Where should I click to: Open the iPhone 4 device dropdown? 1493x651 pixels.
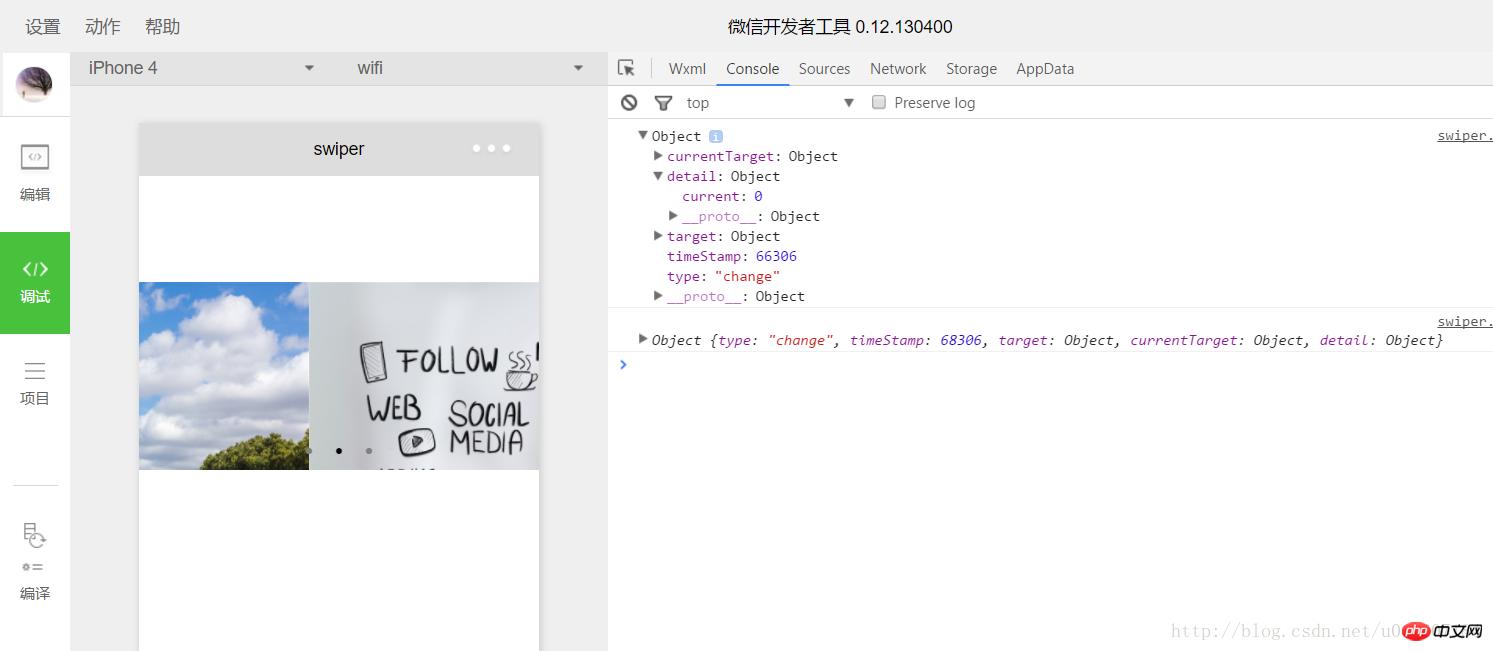point(200,68)
